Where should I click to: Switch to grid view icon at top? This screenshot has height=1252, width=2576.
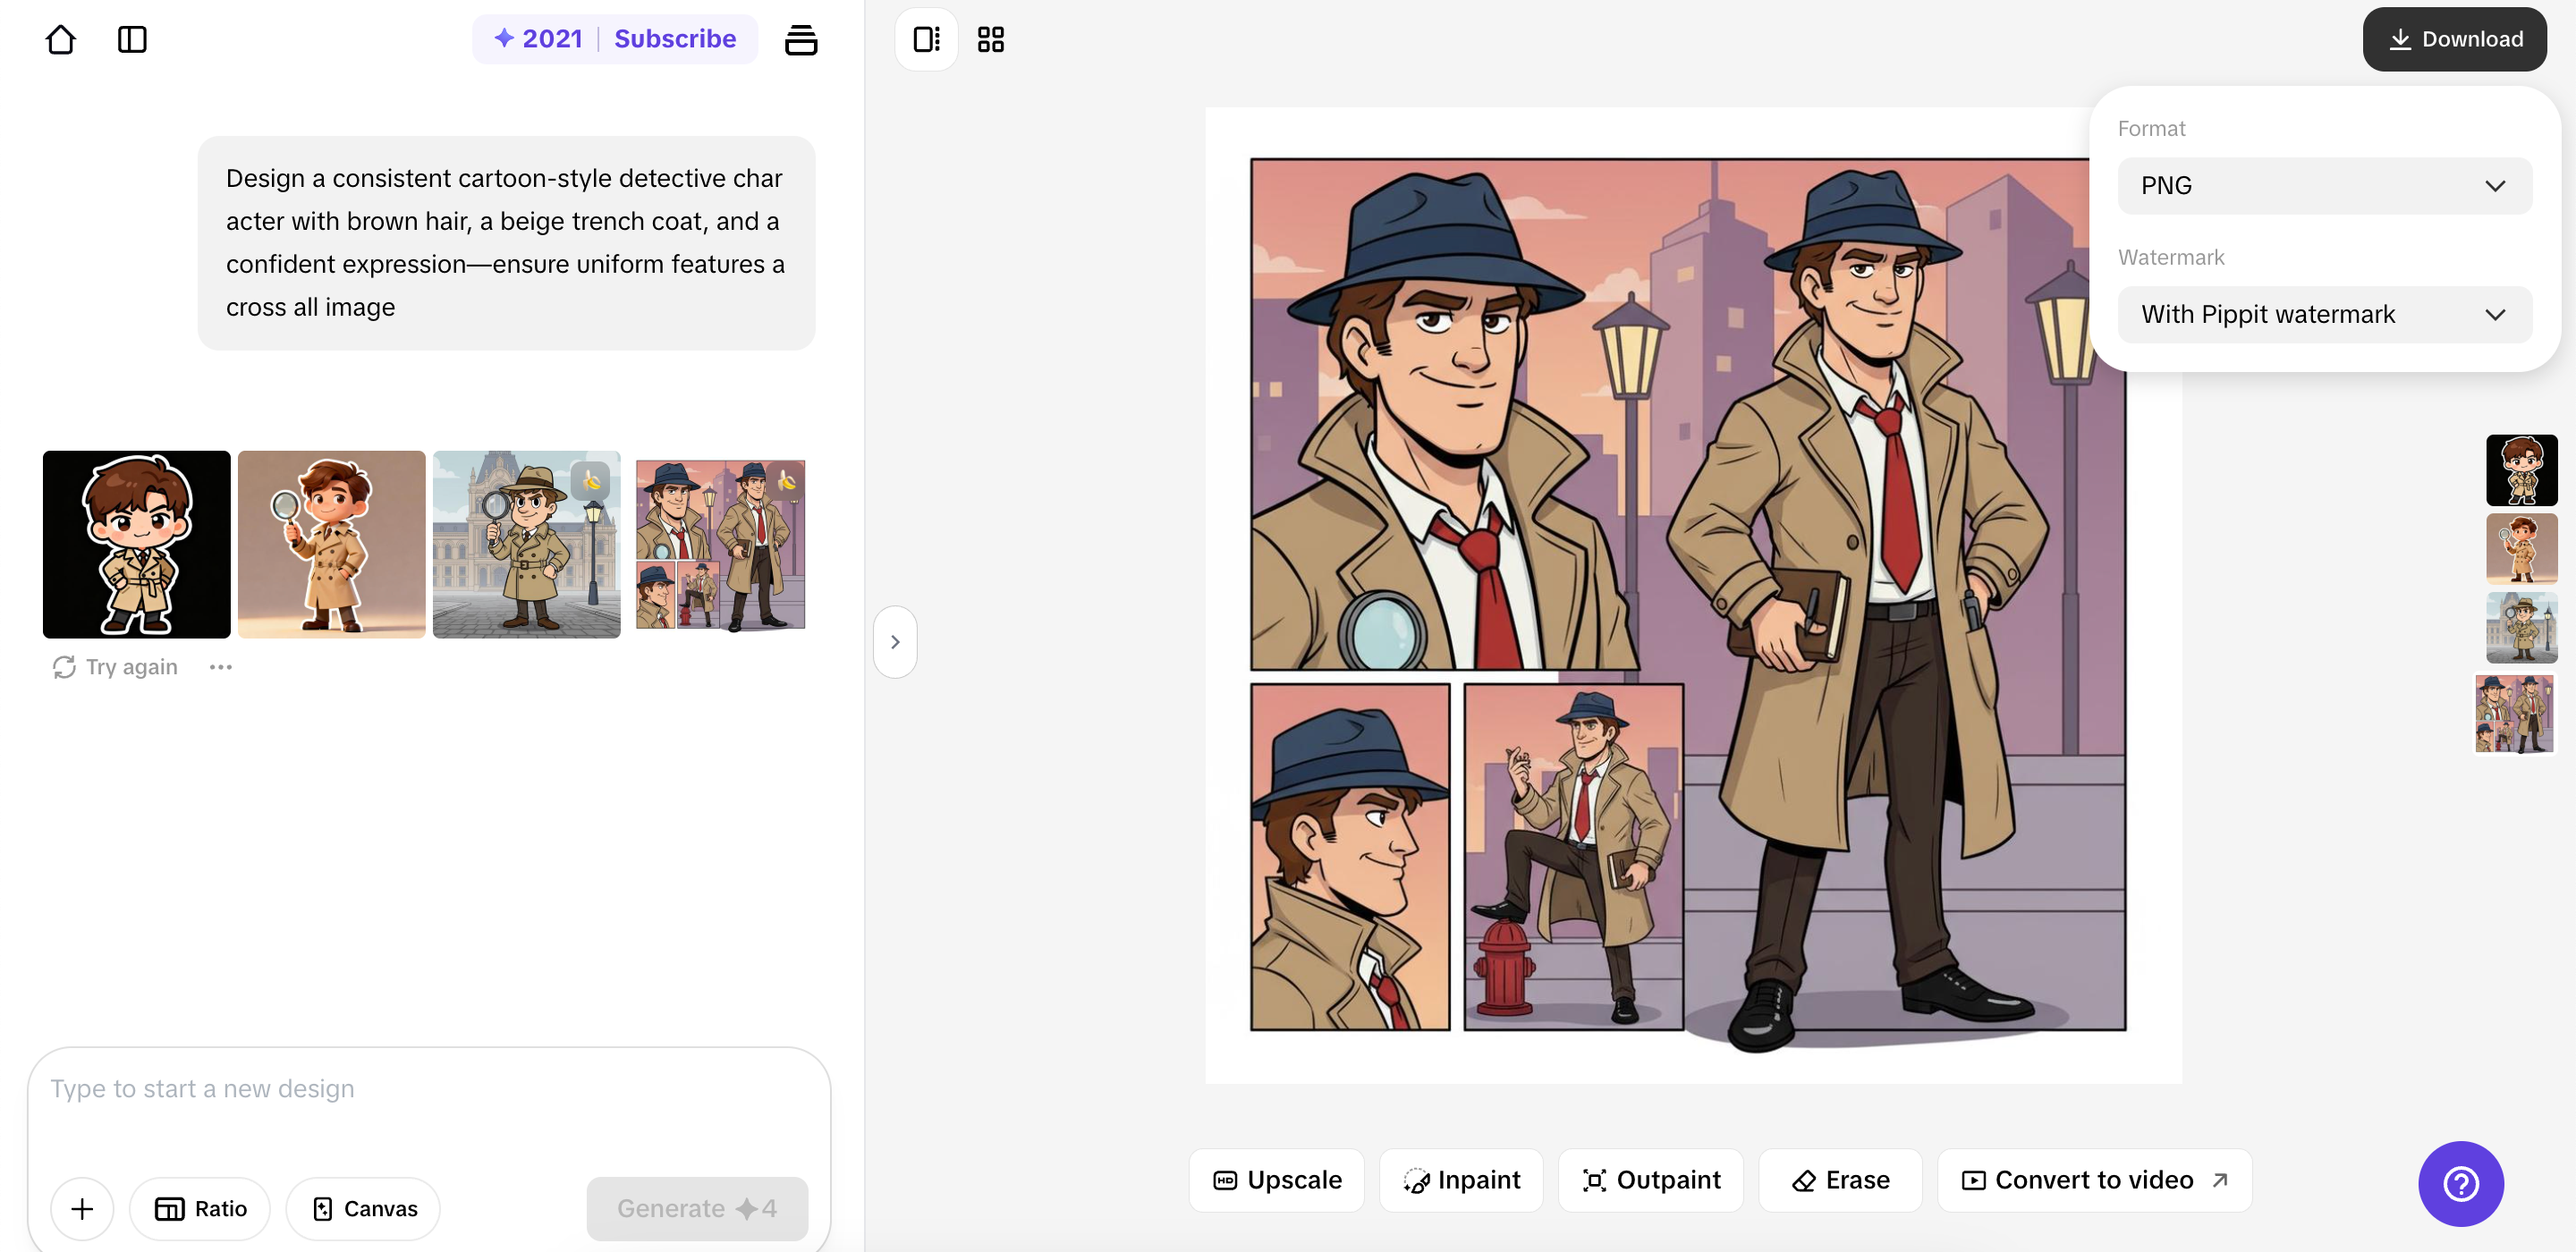click(990, 39)
